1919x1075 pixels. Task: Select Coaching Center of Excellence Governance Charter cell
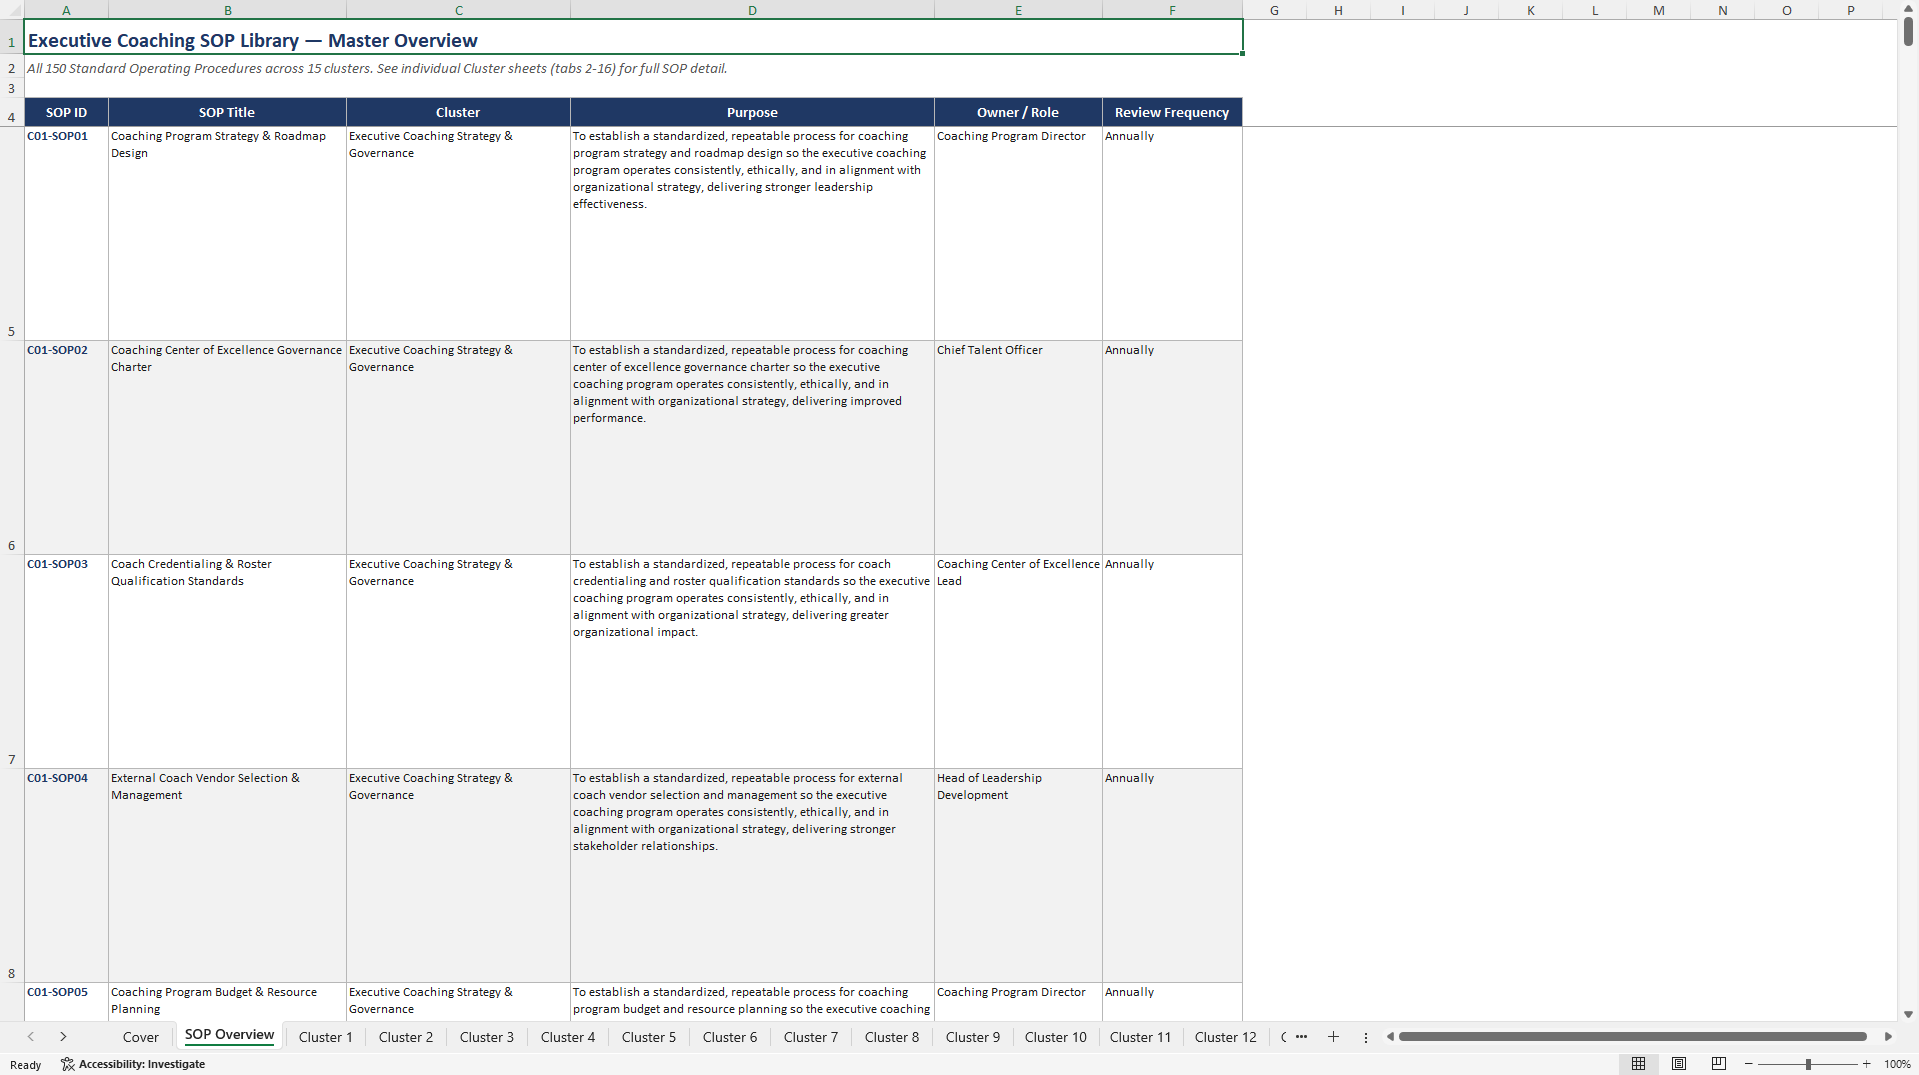[x=227, y=447]
